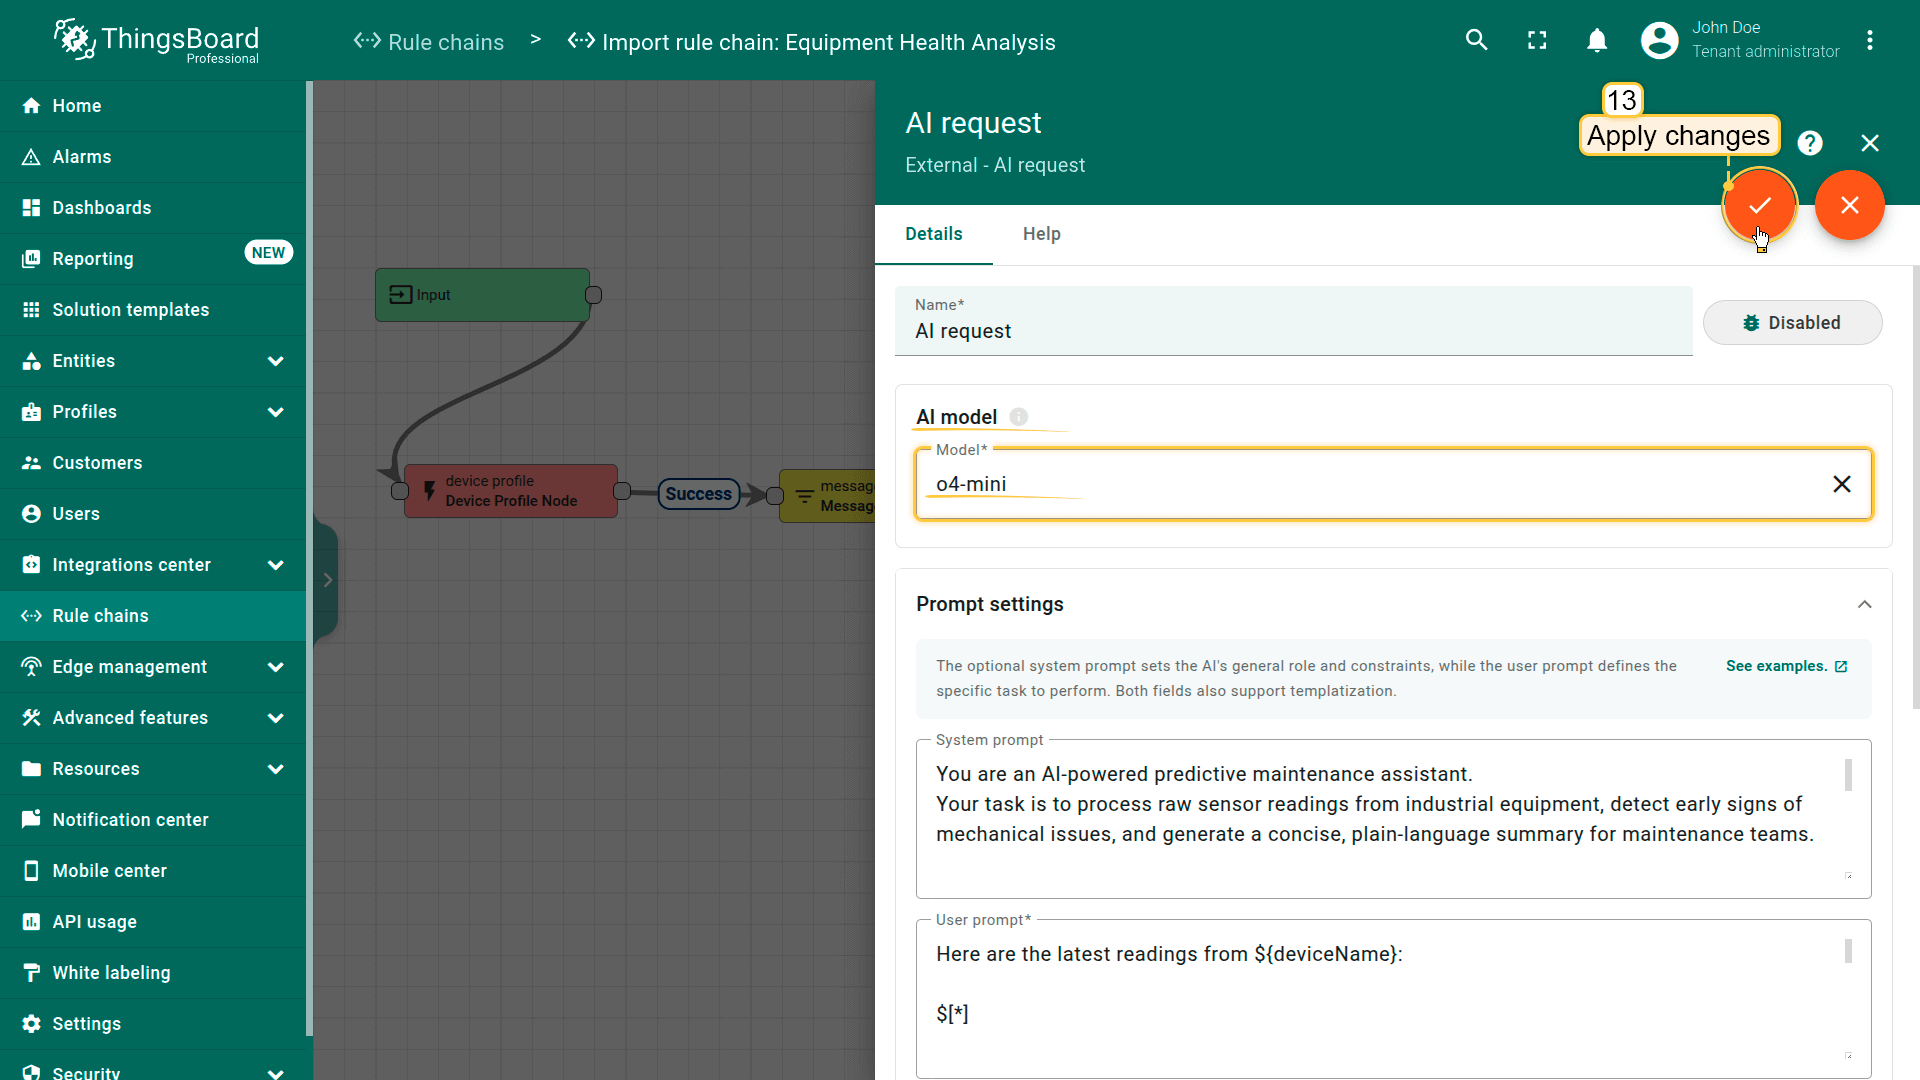Click the ThingsBoard logo
Image resolution: width=1920 pixels, height=1080 pixels.
157,41
